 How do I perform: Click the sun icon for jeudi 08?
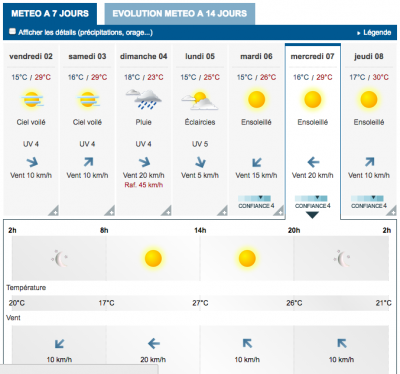click(x=369, y=99)
